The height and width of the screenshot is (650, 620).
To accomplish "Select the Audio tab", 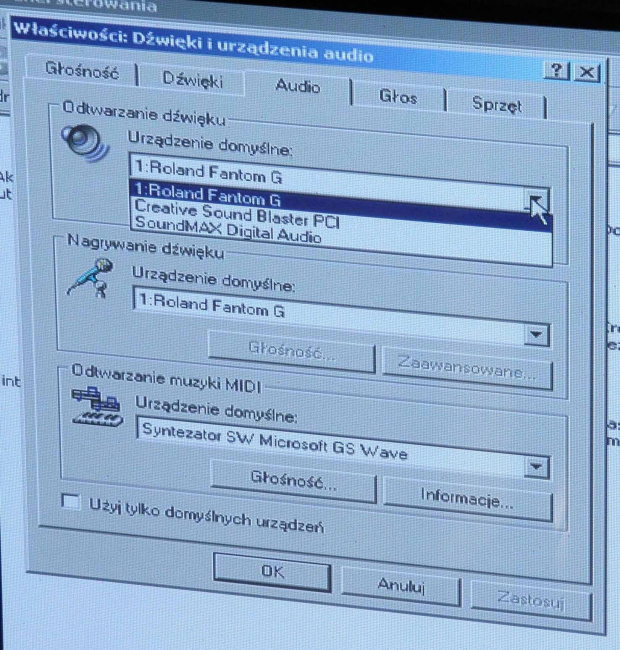I will point(298,86).
